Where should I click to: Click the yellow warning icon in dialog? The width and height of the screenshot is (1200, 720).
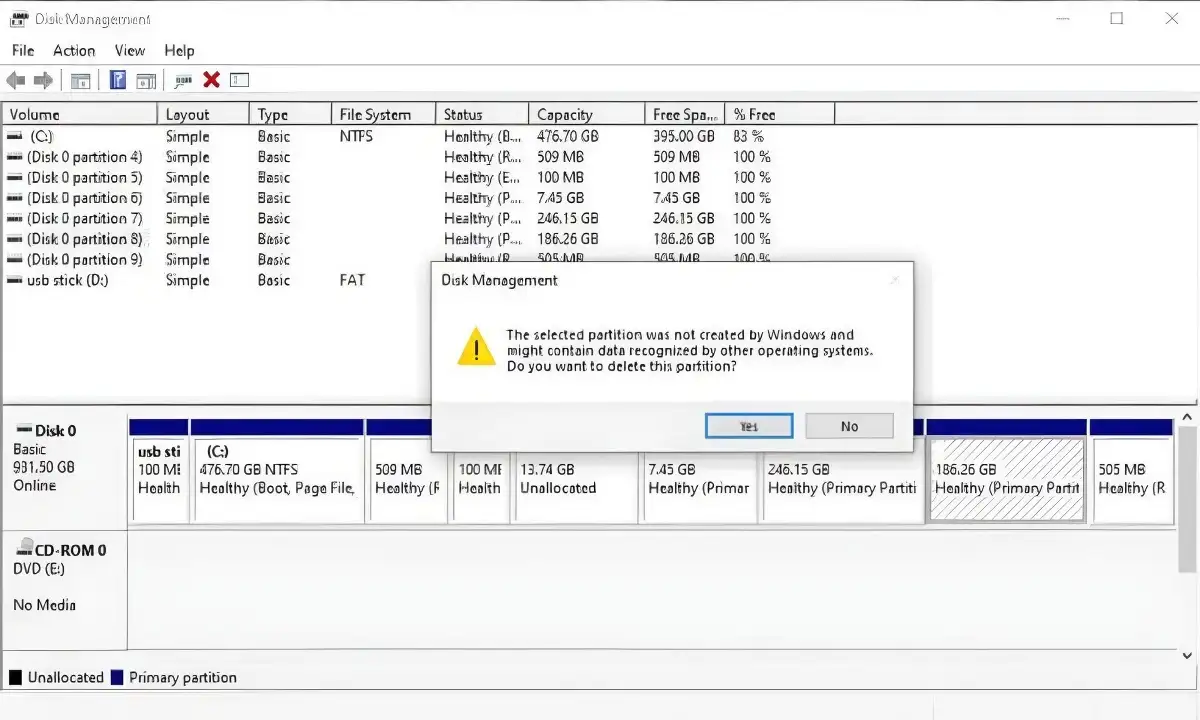coord(476,346)
